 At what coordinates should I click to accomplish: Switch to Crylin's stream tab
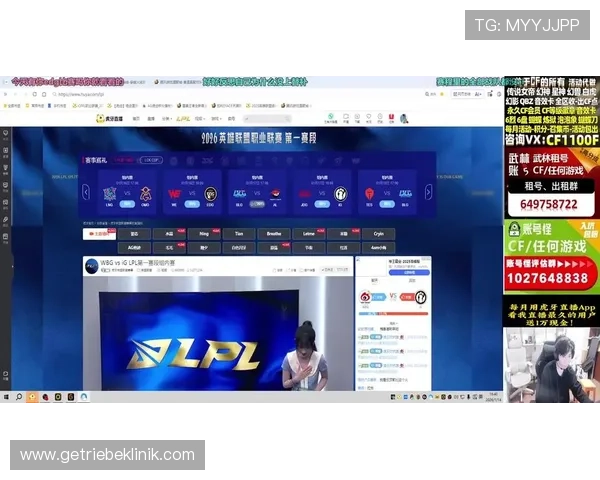(378, 234)
